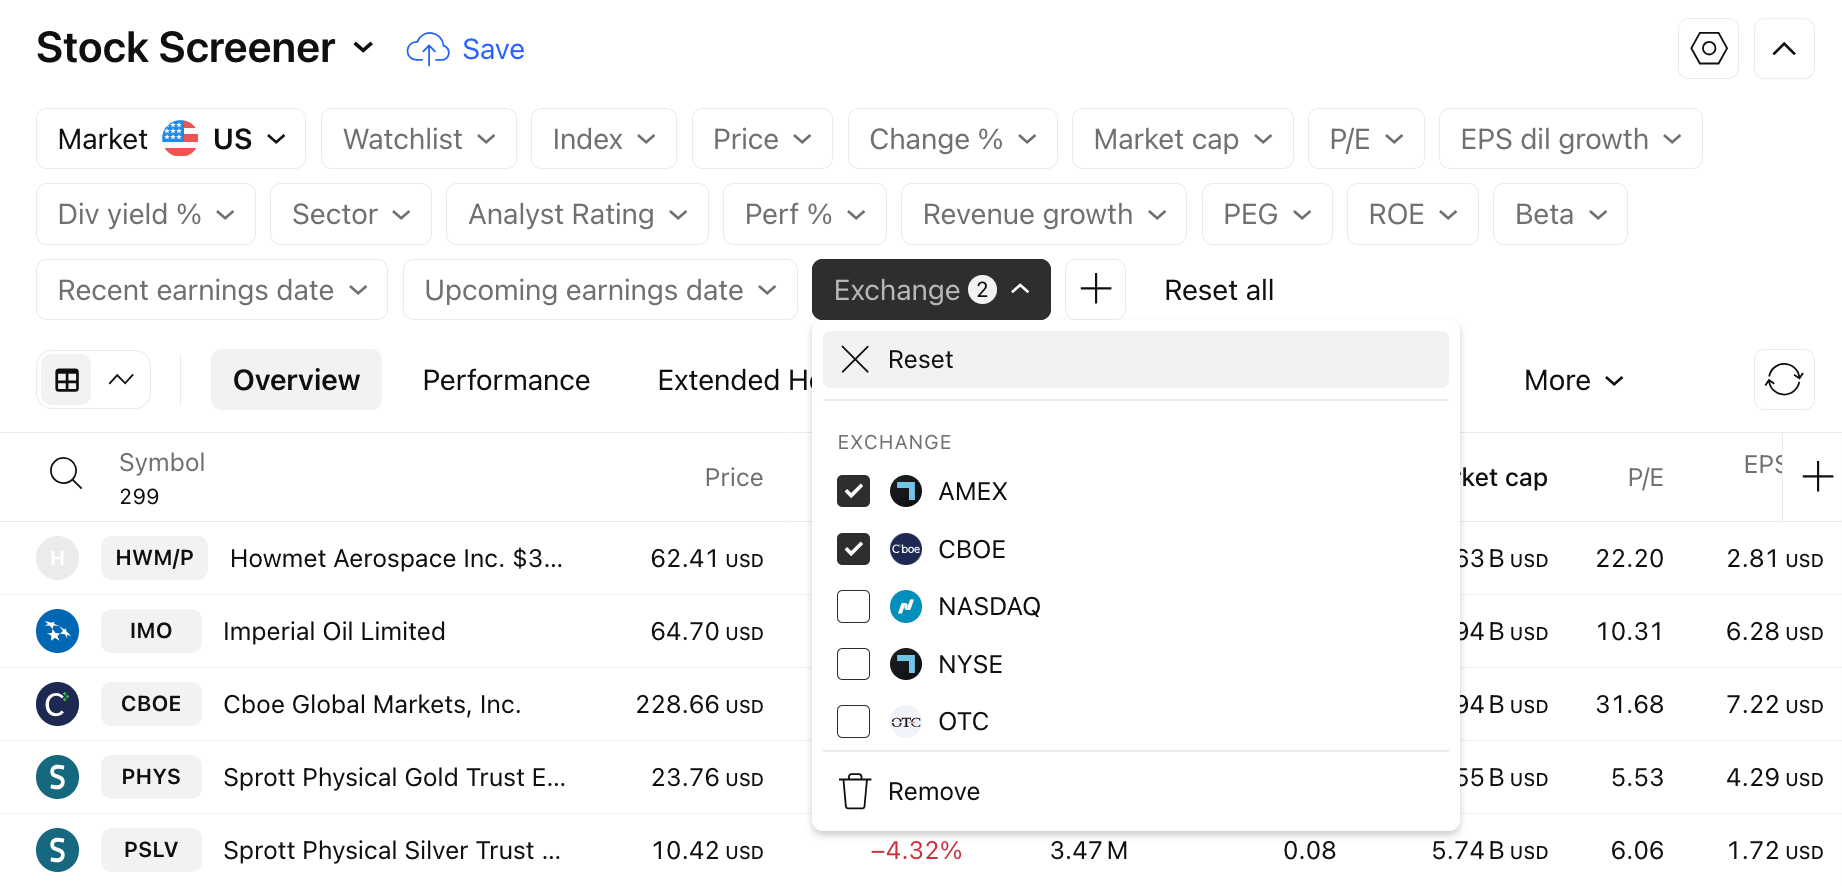Collapse the screener panel with chevron
Screen dimensions: 1842x886
click(x=1784, y=49)
